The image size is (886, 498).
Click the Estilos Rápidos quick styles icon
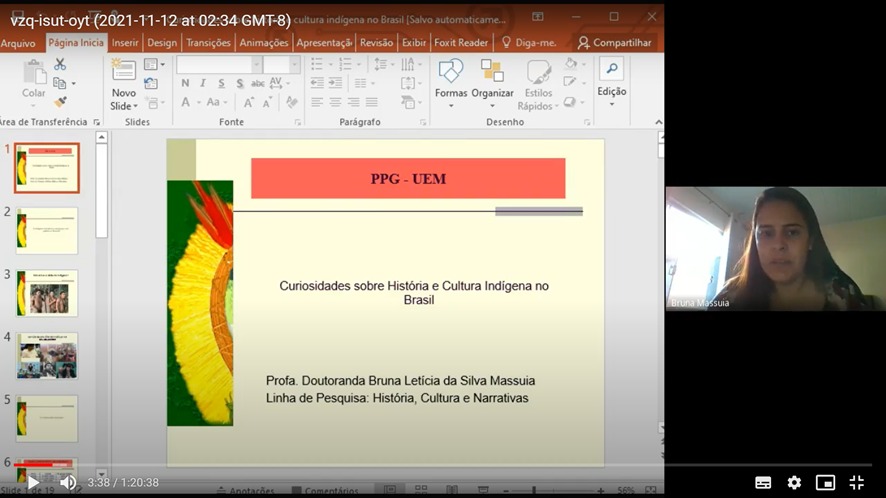click(x=538, y=72)
